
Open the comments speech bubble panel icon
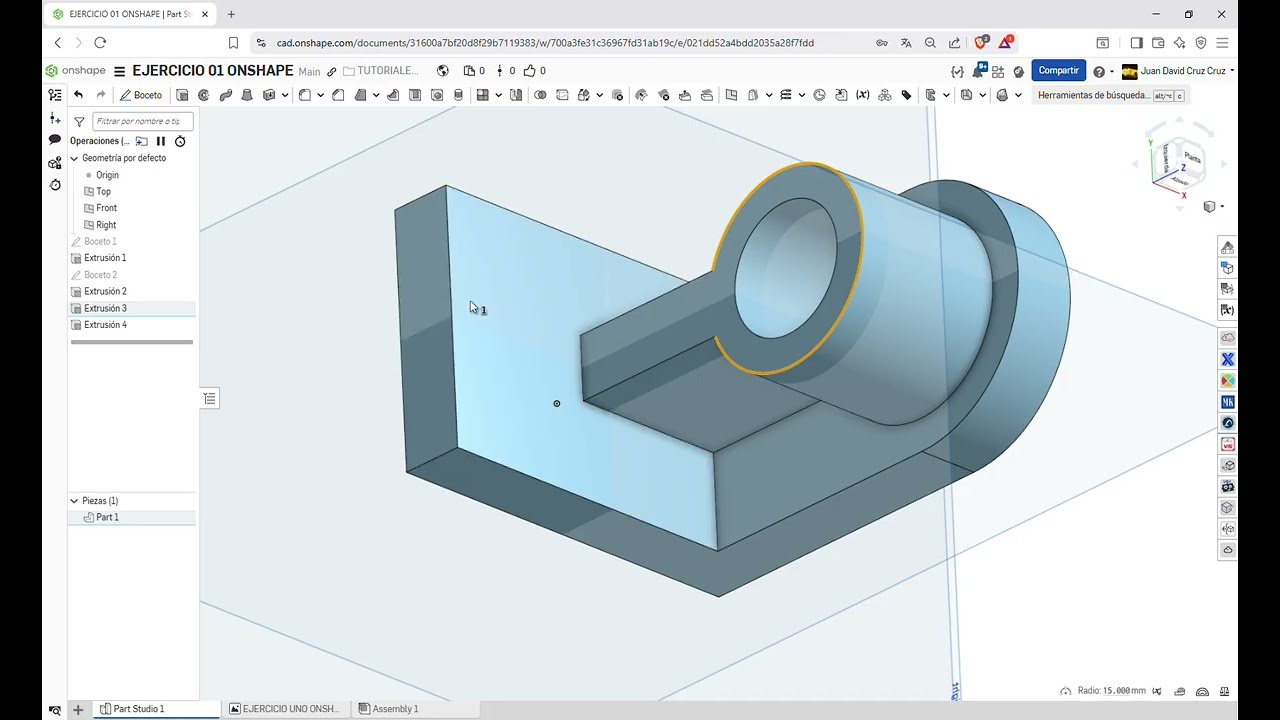click(x=55, y=140)
